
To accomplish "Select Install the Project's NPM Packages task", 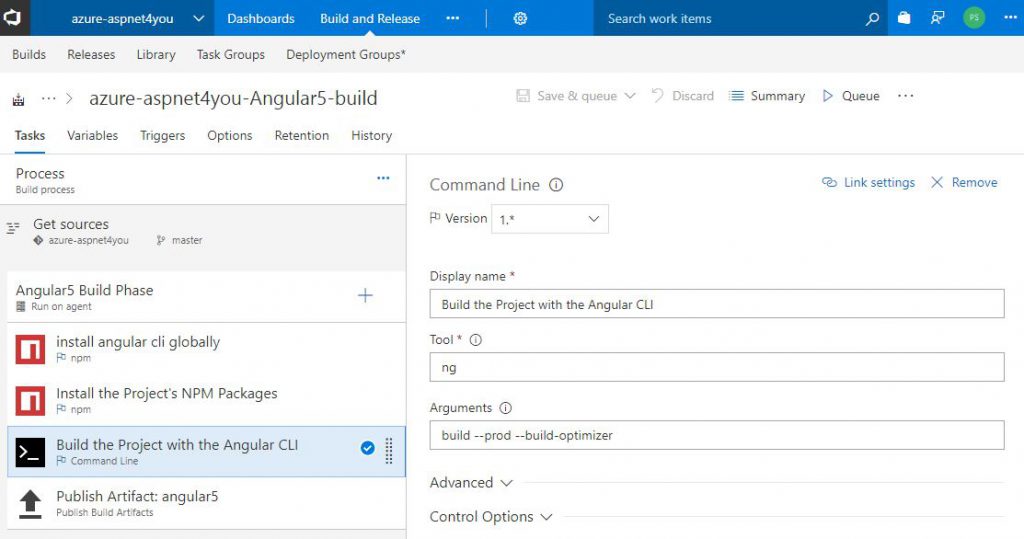I will [x=206, y=400].
